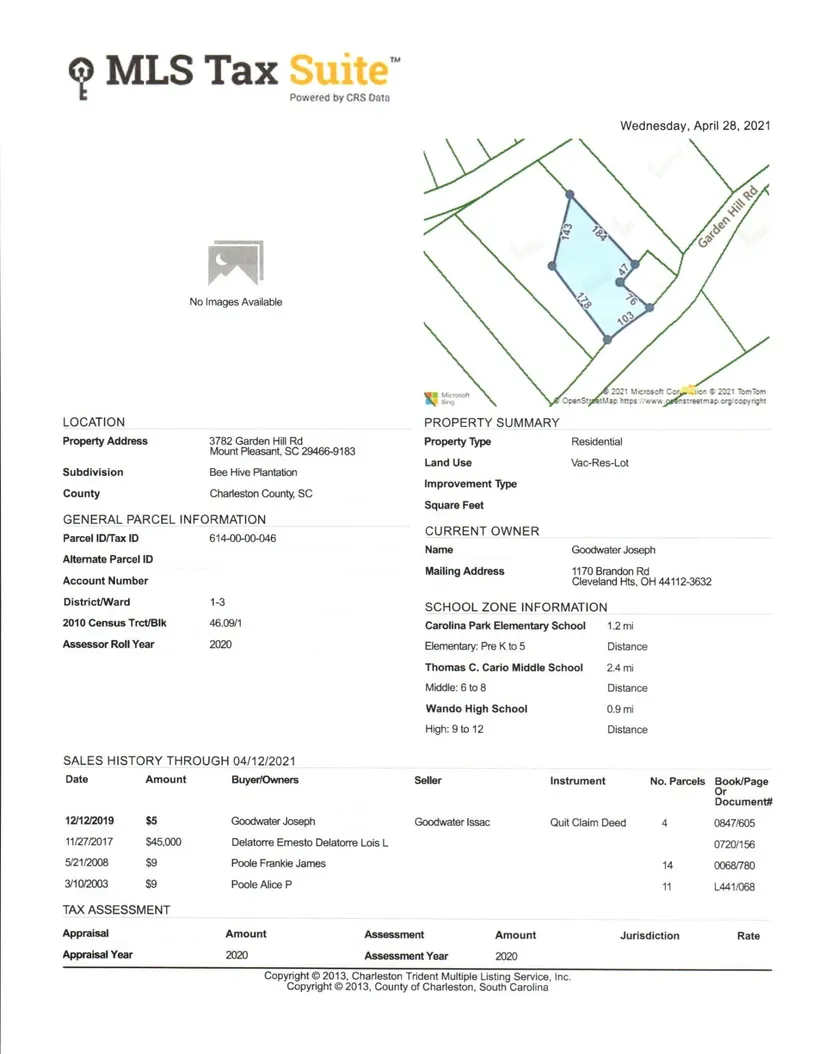Select parcel vertex joining edges 76 and 103
Image resolution: width=825 pixels, height=1054 pixels.
coord(649,307)
